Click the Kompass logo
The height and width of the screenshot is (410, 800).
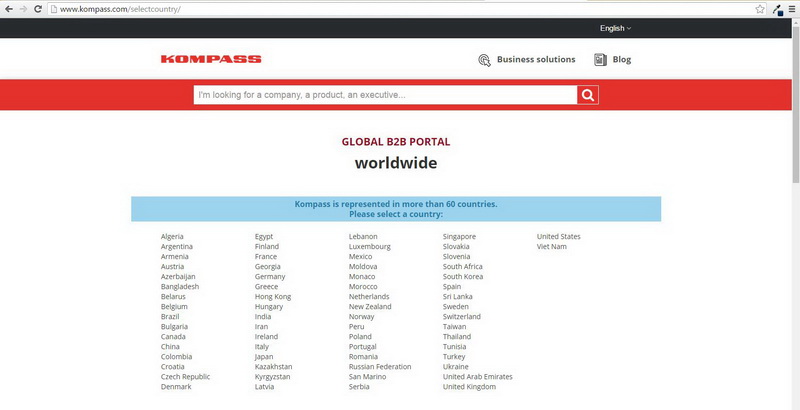(x=211, y=59)
